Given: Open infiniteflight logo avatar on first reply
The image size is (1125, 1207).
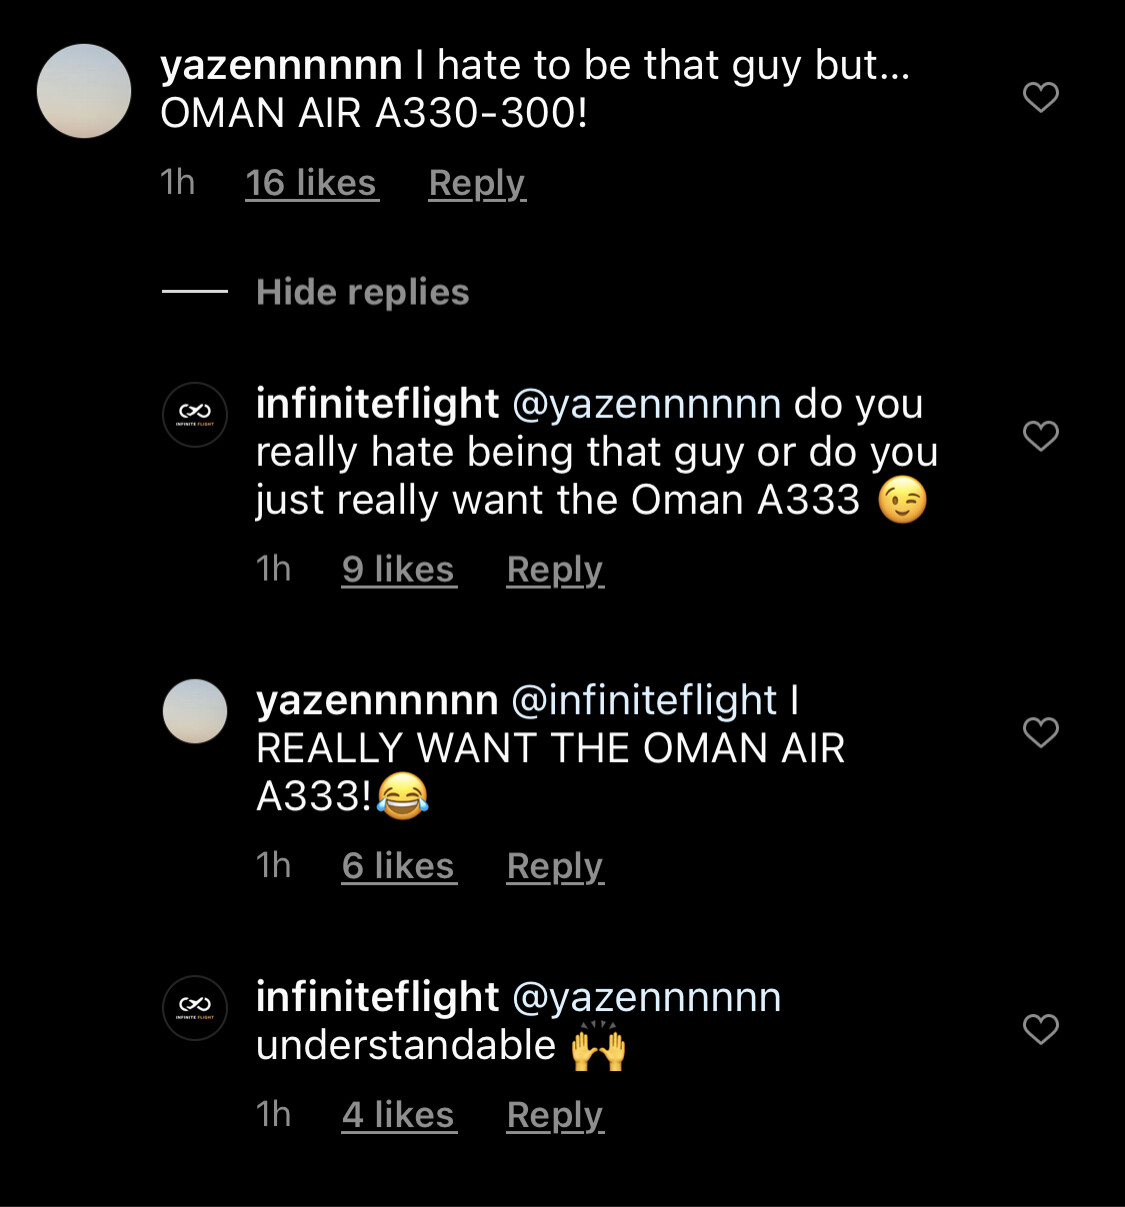Looking at the screenshot, I should pyautogui.click(x=195, y=414).
